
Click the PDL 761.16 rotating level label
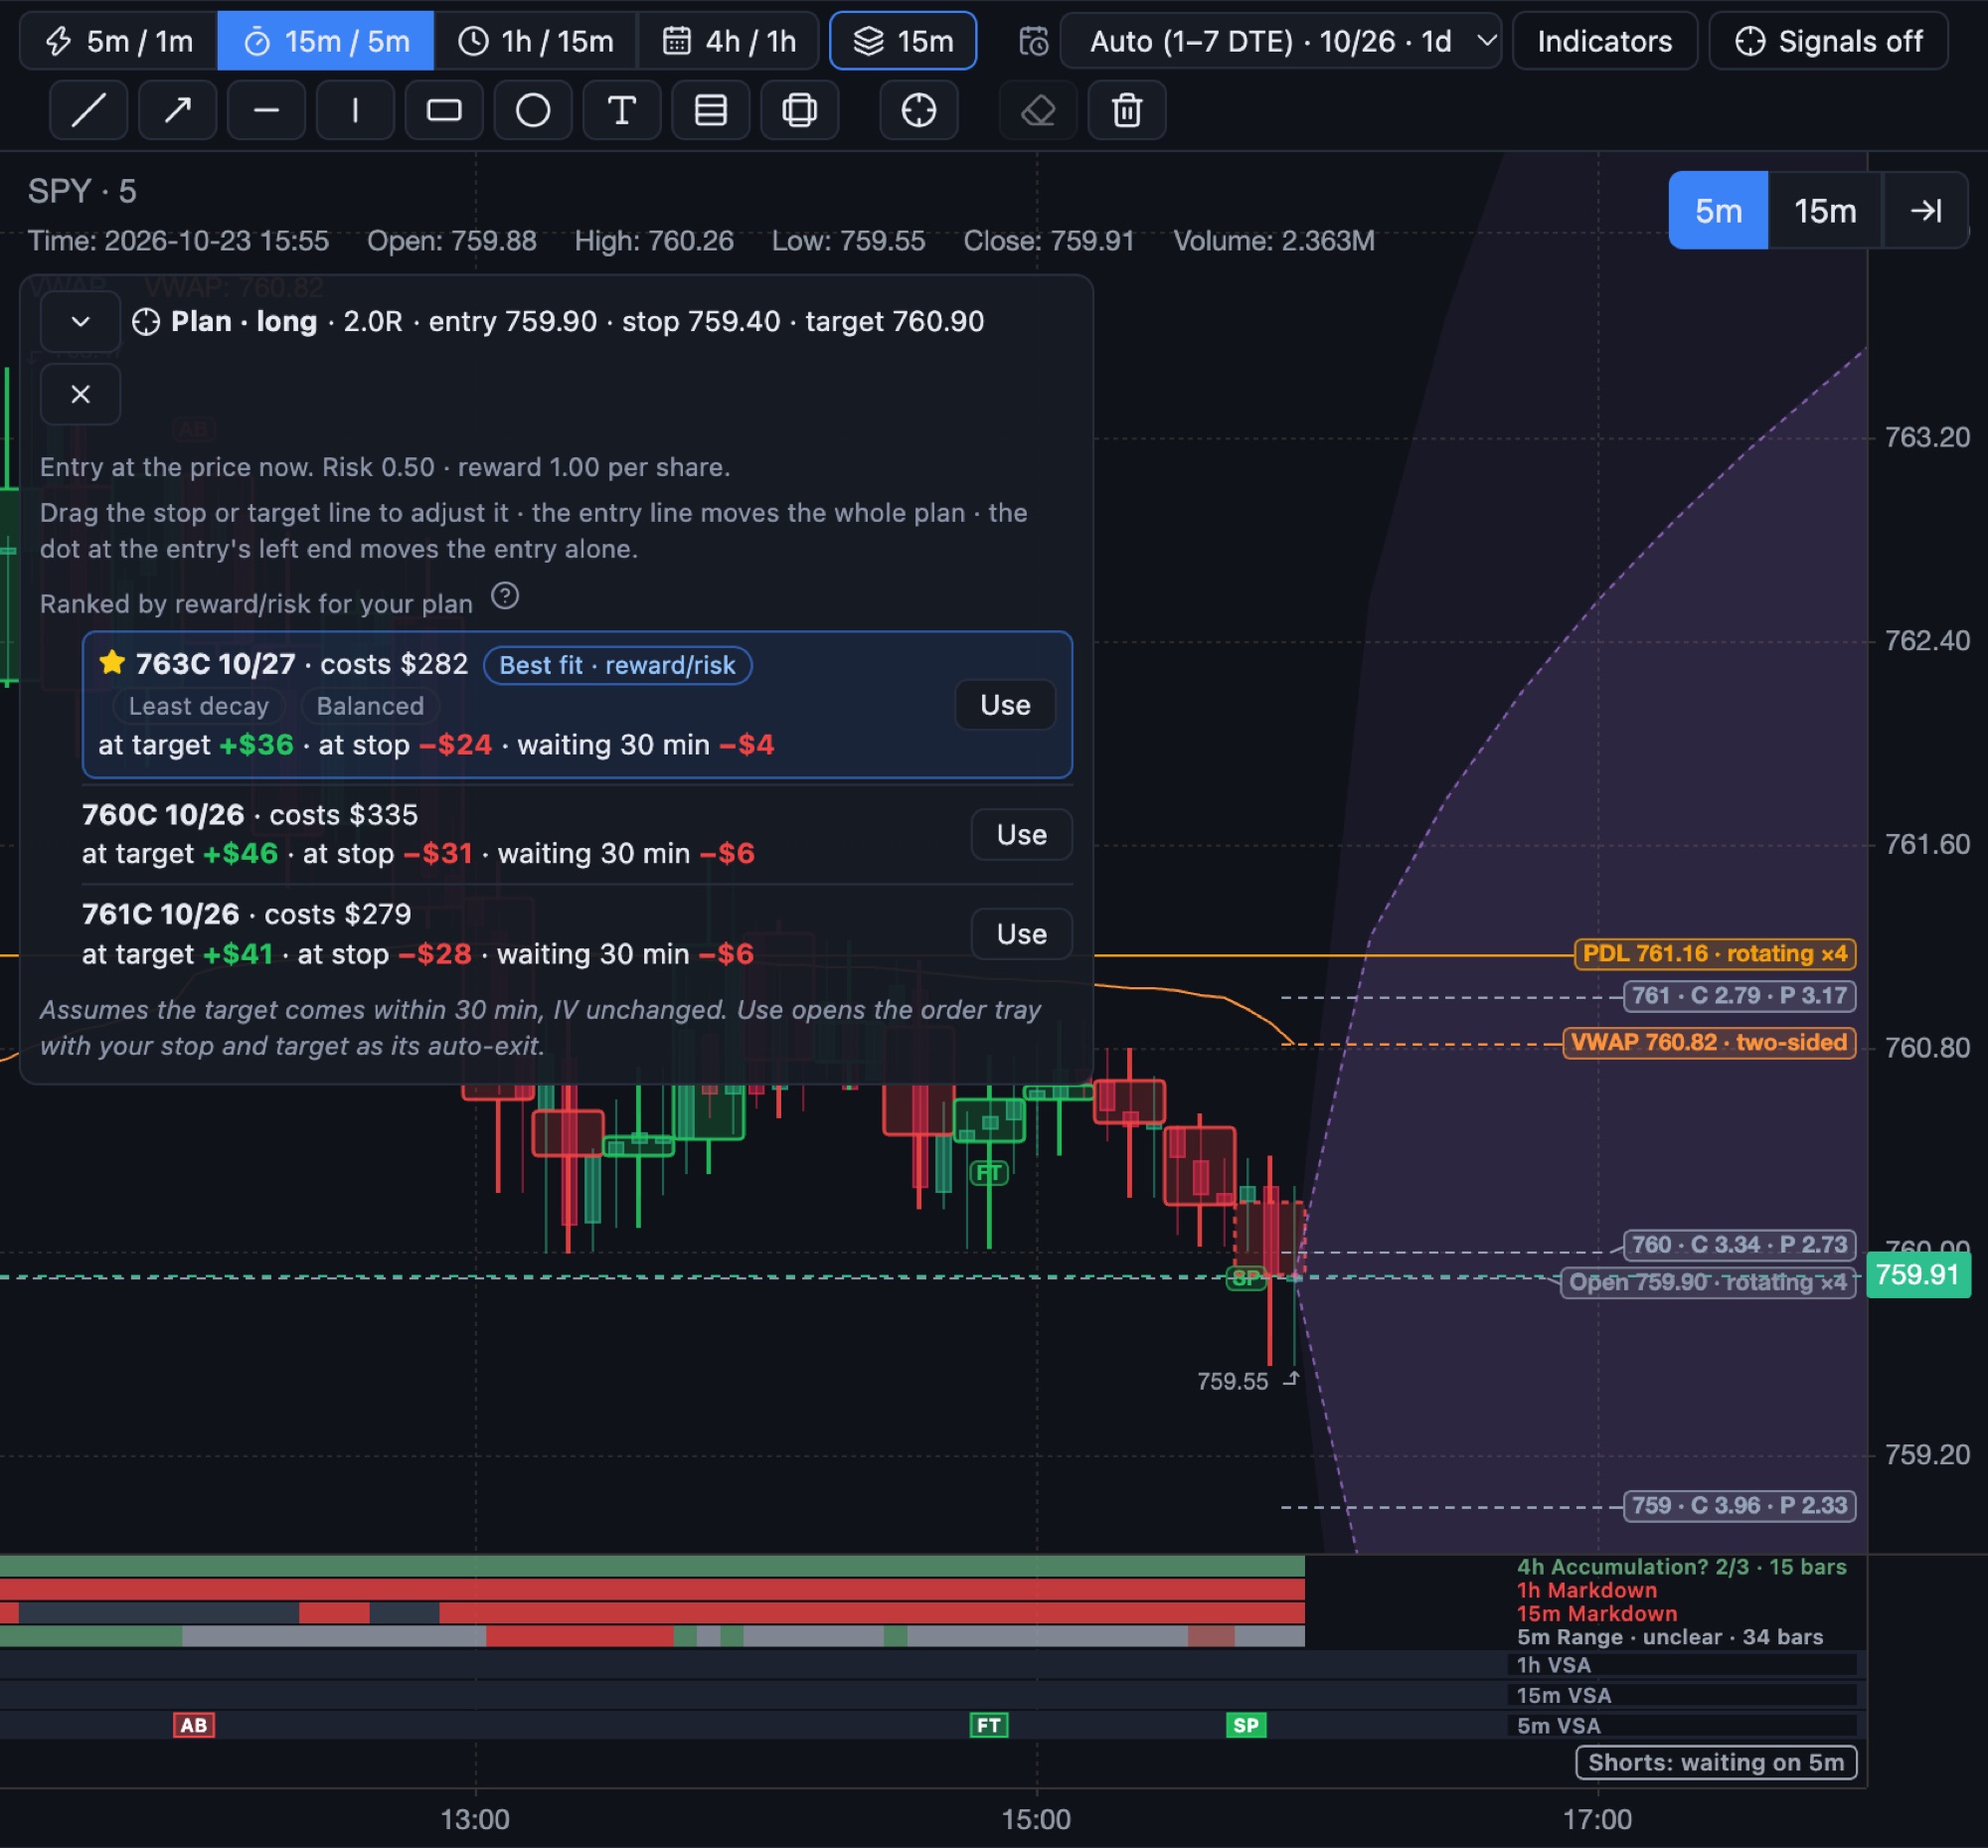pos(1715,954)
